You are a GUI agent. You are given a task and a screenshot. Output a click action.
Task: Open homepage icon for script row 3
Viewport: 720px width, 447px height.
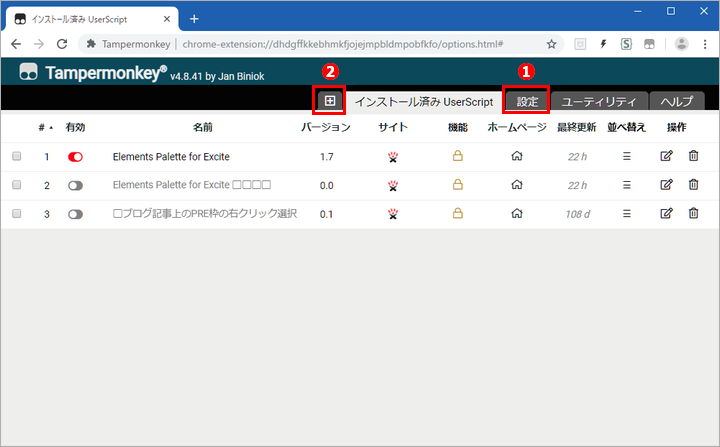click(517, 213)
